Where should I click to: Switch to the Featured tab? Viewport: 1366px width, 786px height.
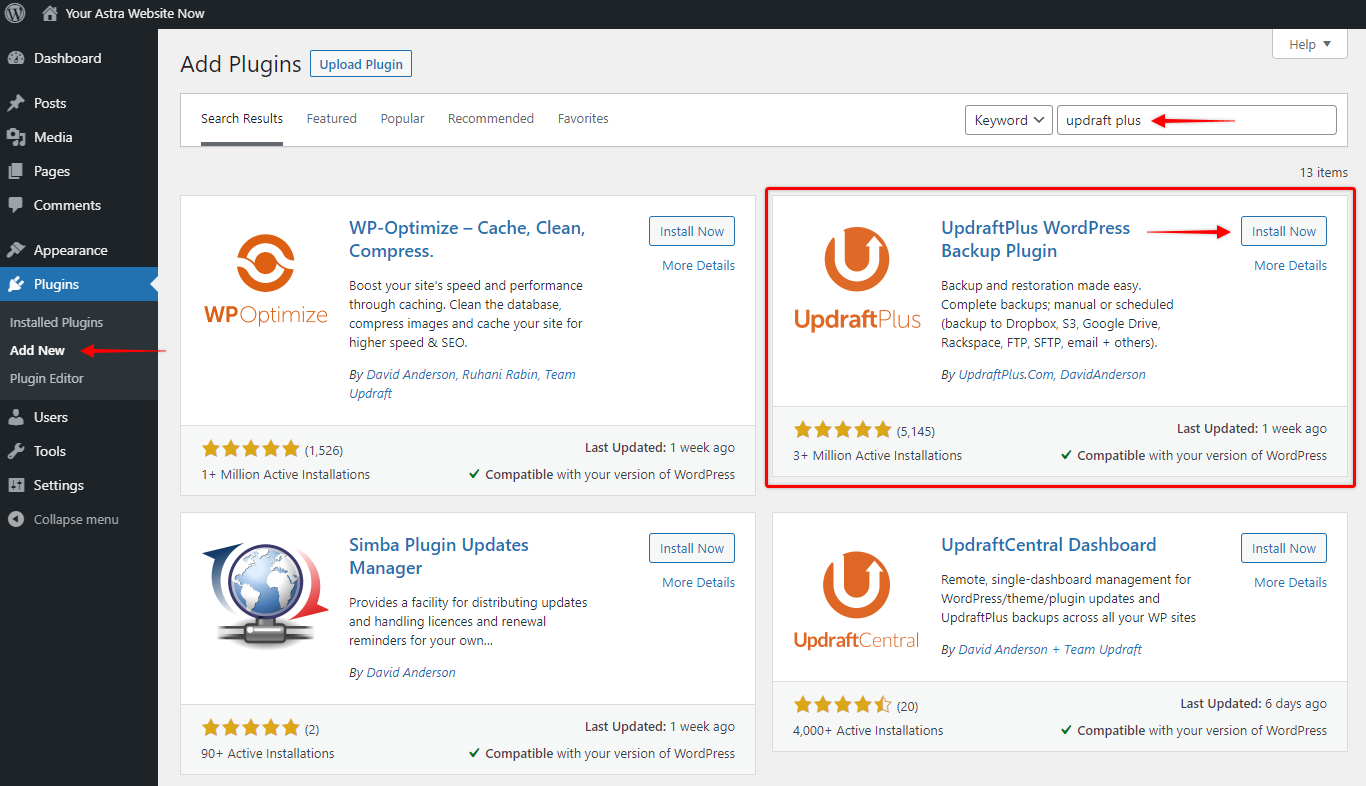(332, 118)
